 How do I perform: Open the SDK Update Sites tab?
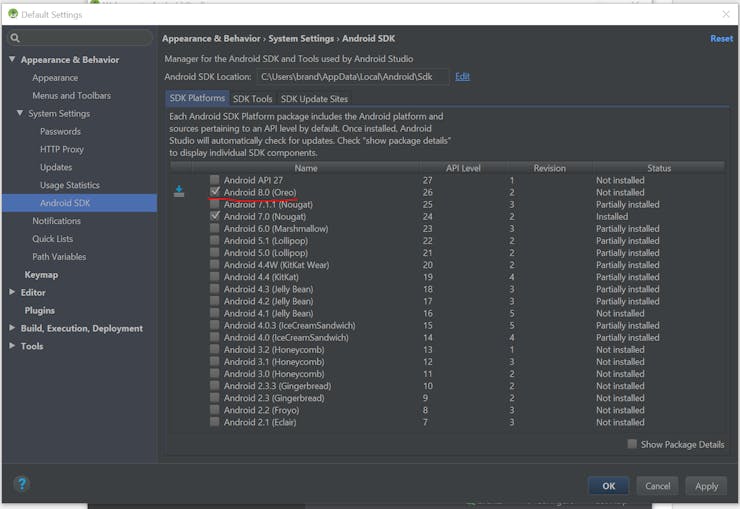pyautogui.click(x=314, y=99)
